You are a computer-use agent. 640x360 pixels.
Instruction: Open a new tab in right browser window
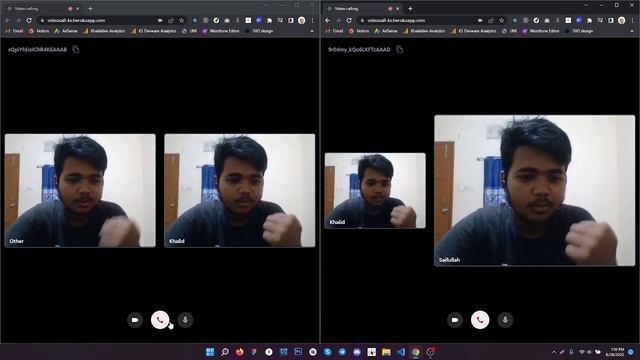(410, 9)
